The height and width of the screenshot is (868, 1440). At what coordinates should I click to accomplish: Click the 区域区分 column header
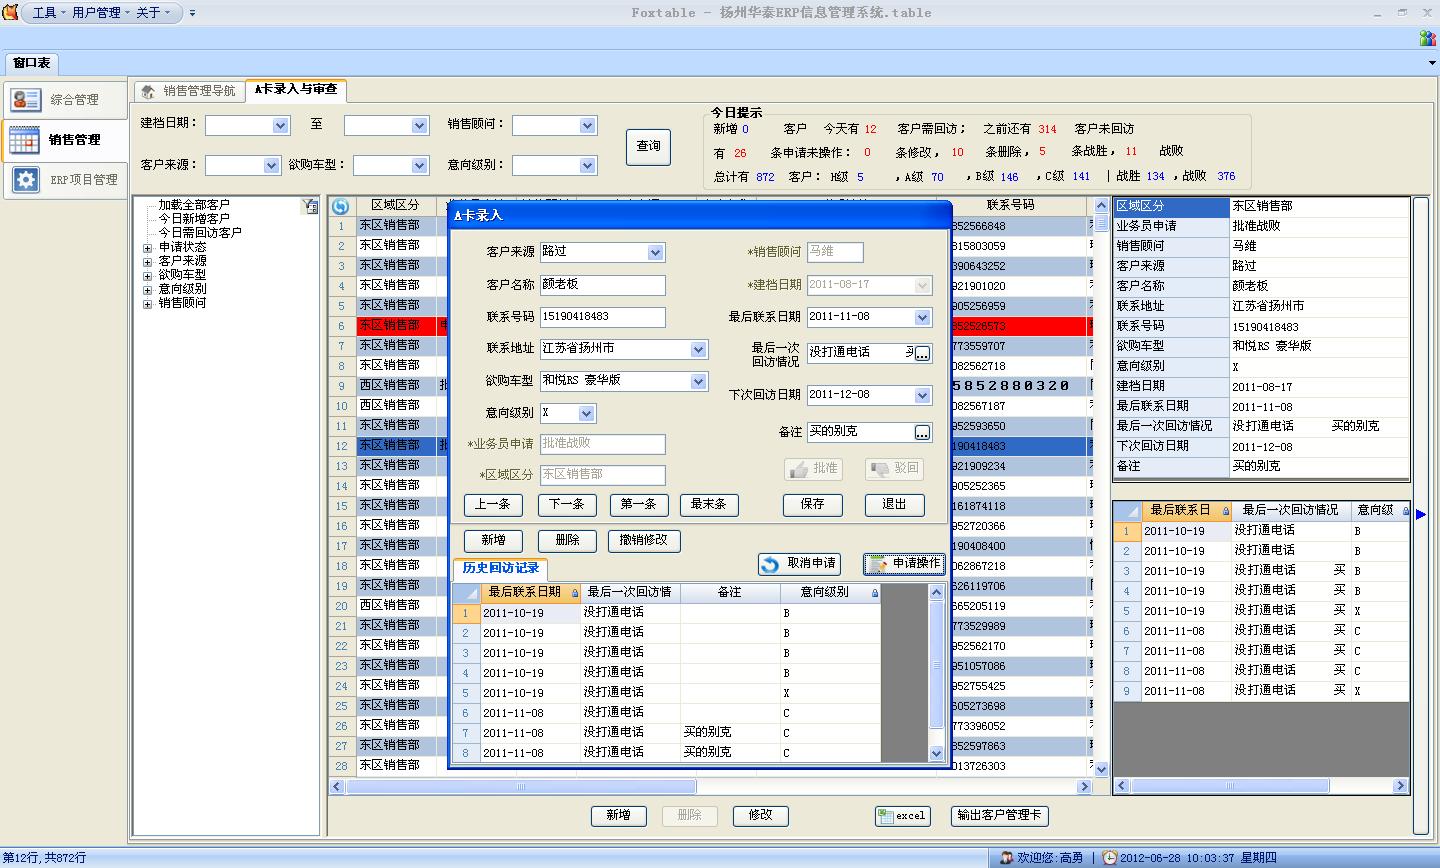pyautogui.click(x=395, y=205)
